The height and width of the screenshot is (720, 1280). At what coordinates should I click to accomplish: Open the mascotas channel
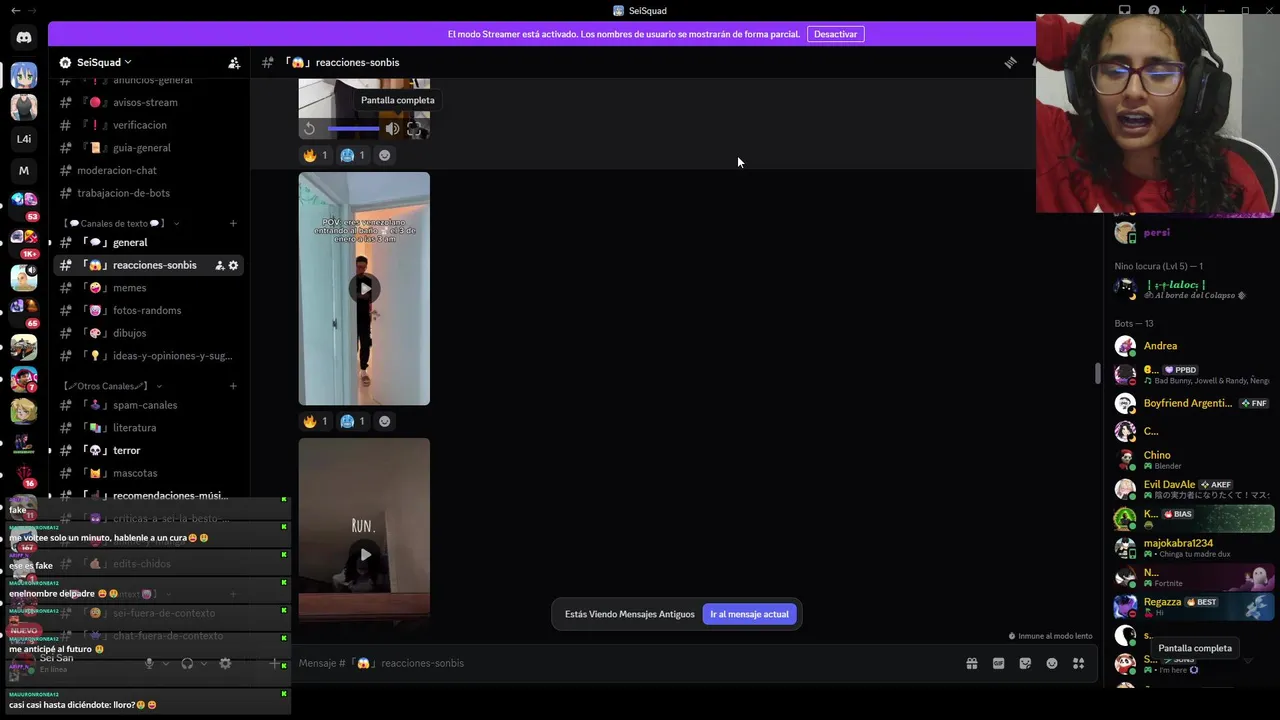148,473
